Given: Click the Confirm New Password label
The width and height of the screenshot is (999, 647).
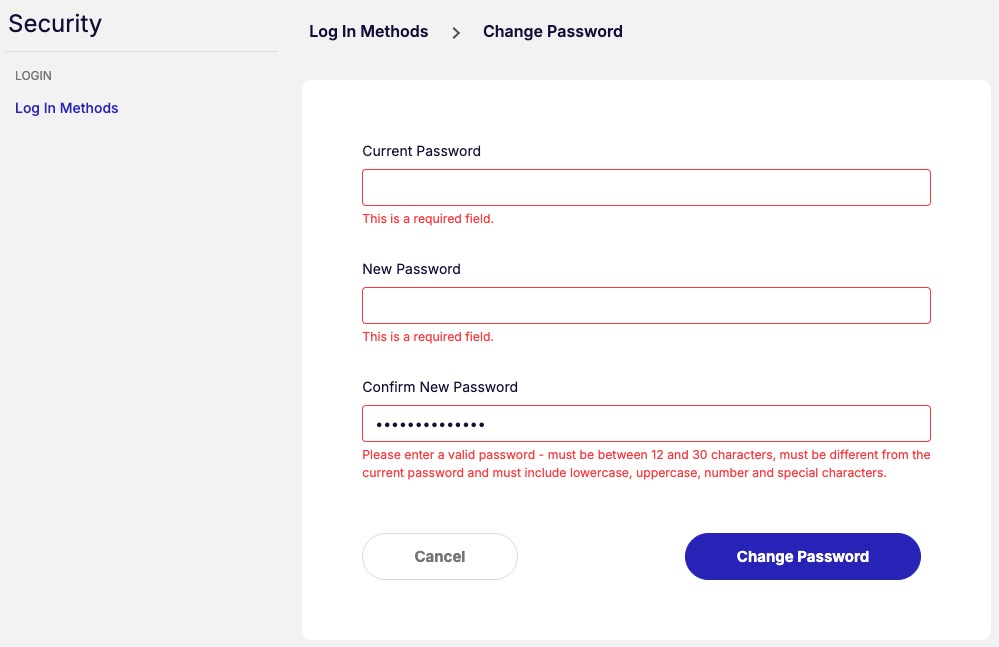Looking at the screenshot, I should coord(440,387).
